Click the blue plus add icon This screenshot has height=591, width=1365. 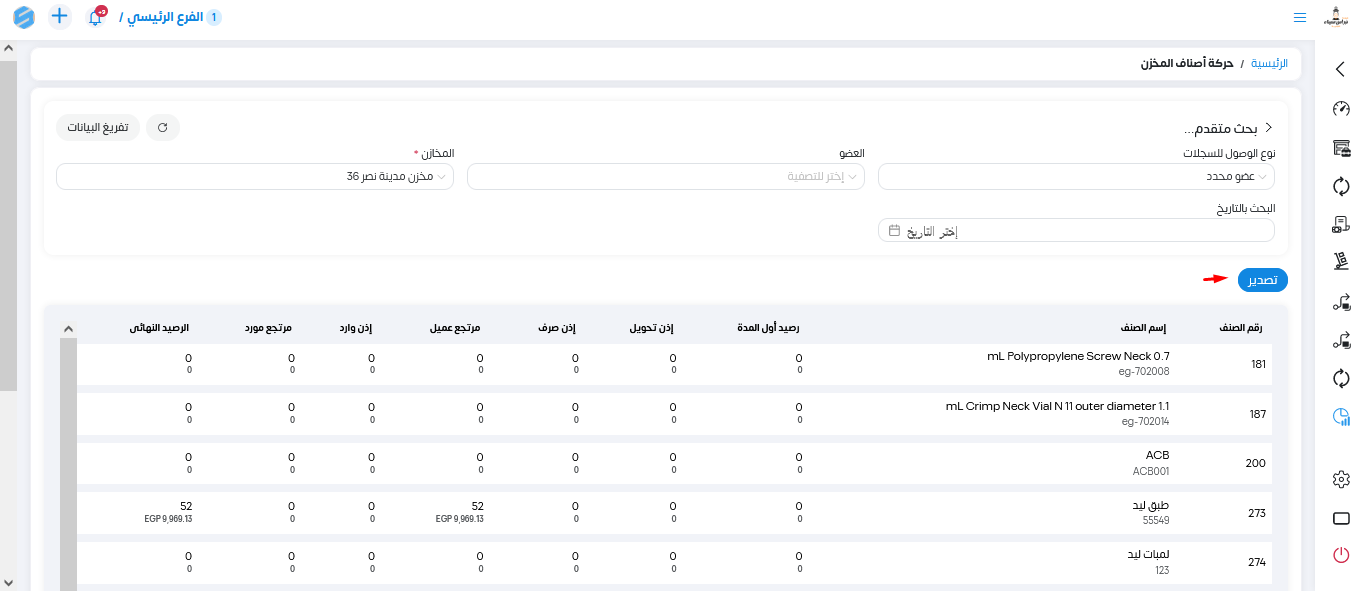click(60, 17)
